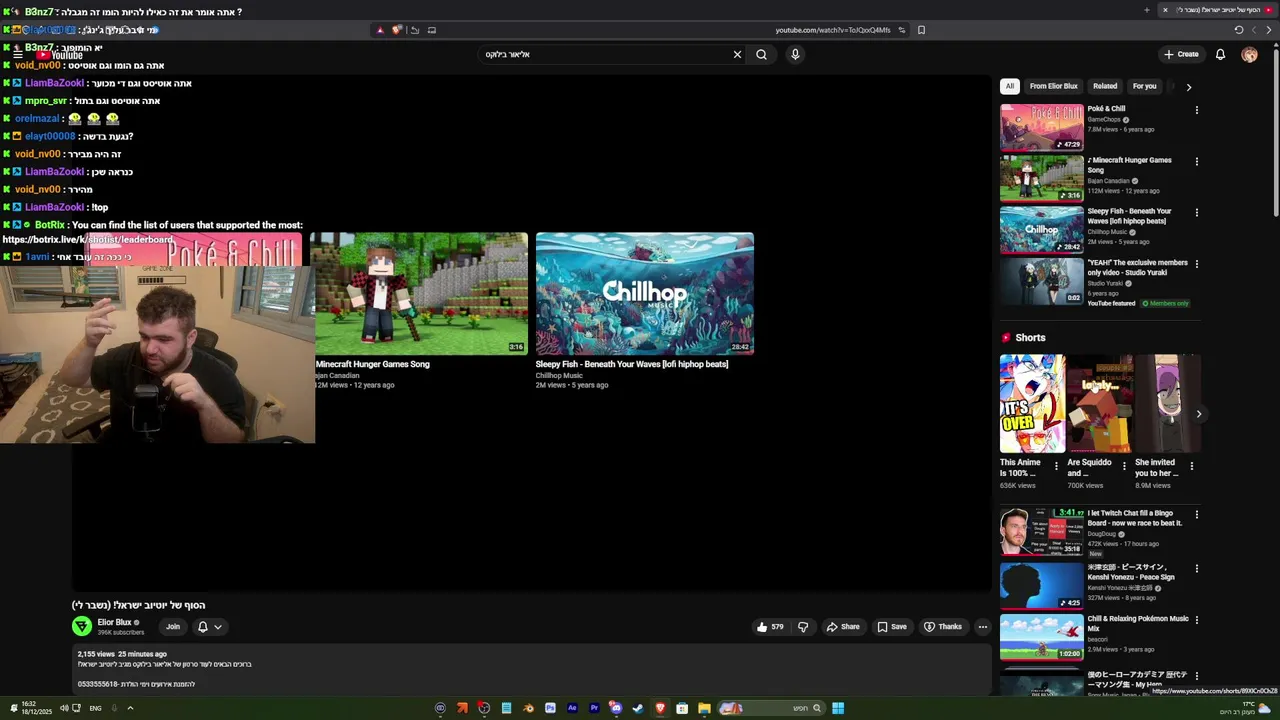1280x720 pixels.
Task: Click the browser address bar URL
Action: coord(832,30)
